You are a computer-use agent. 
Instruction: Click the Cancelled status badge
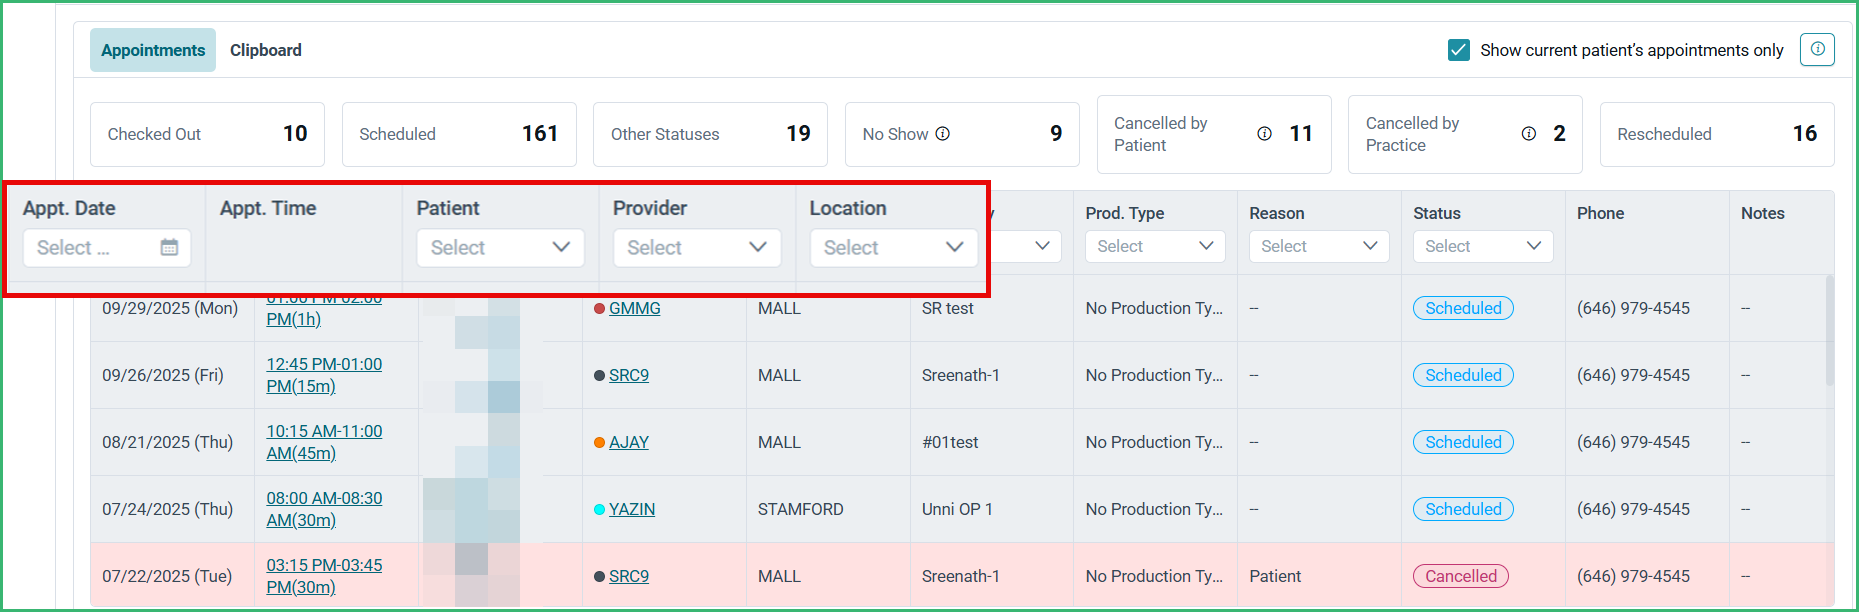(1461, 576)
